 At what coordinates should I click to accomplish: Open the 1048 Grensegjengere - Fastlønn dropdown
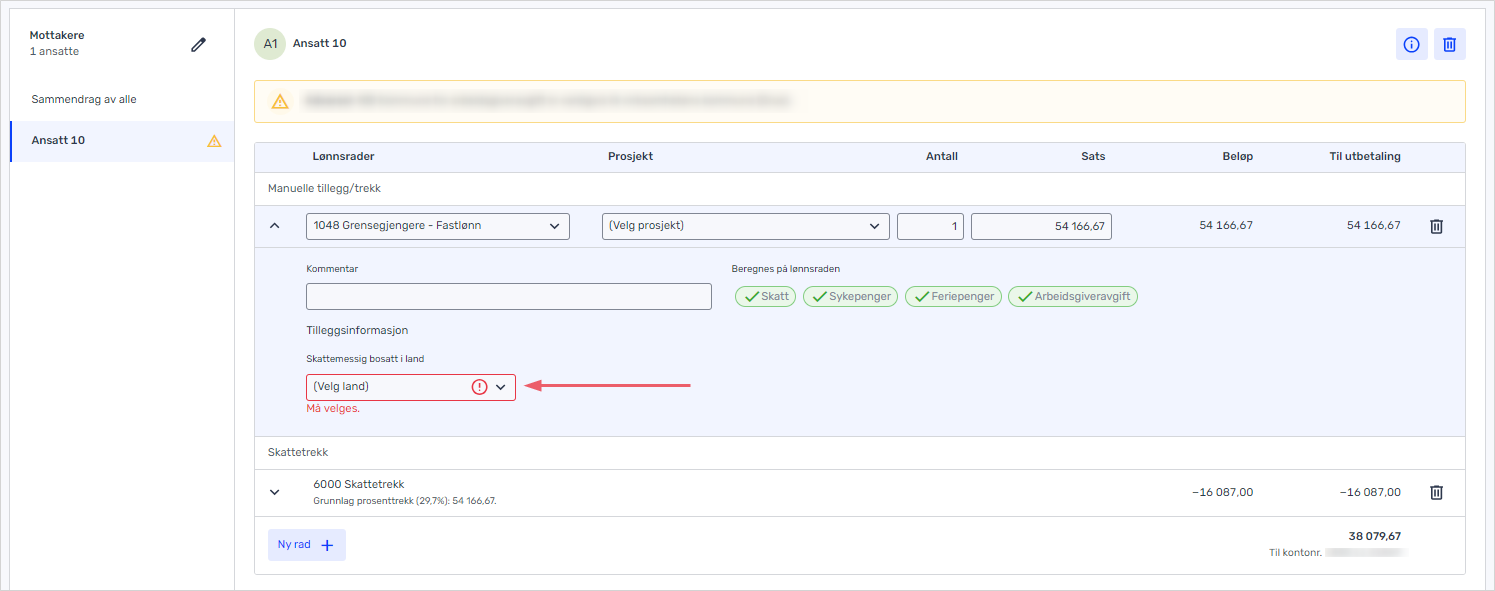pos(437,226)
